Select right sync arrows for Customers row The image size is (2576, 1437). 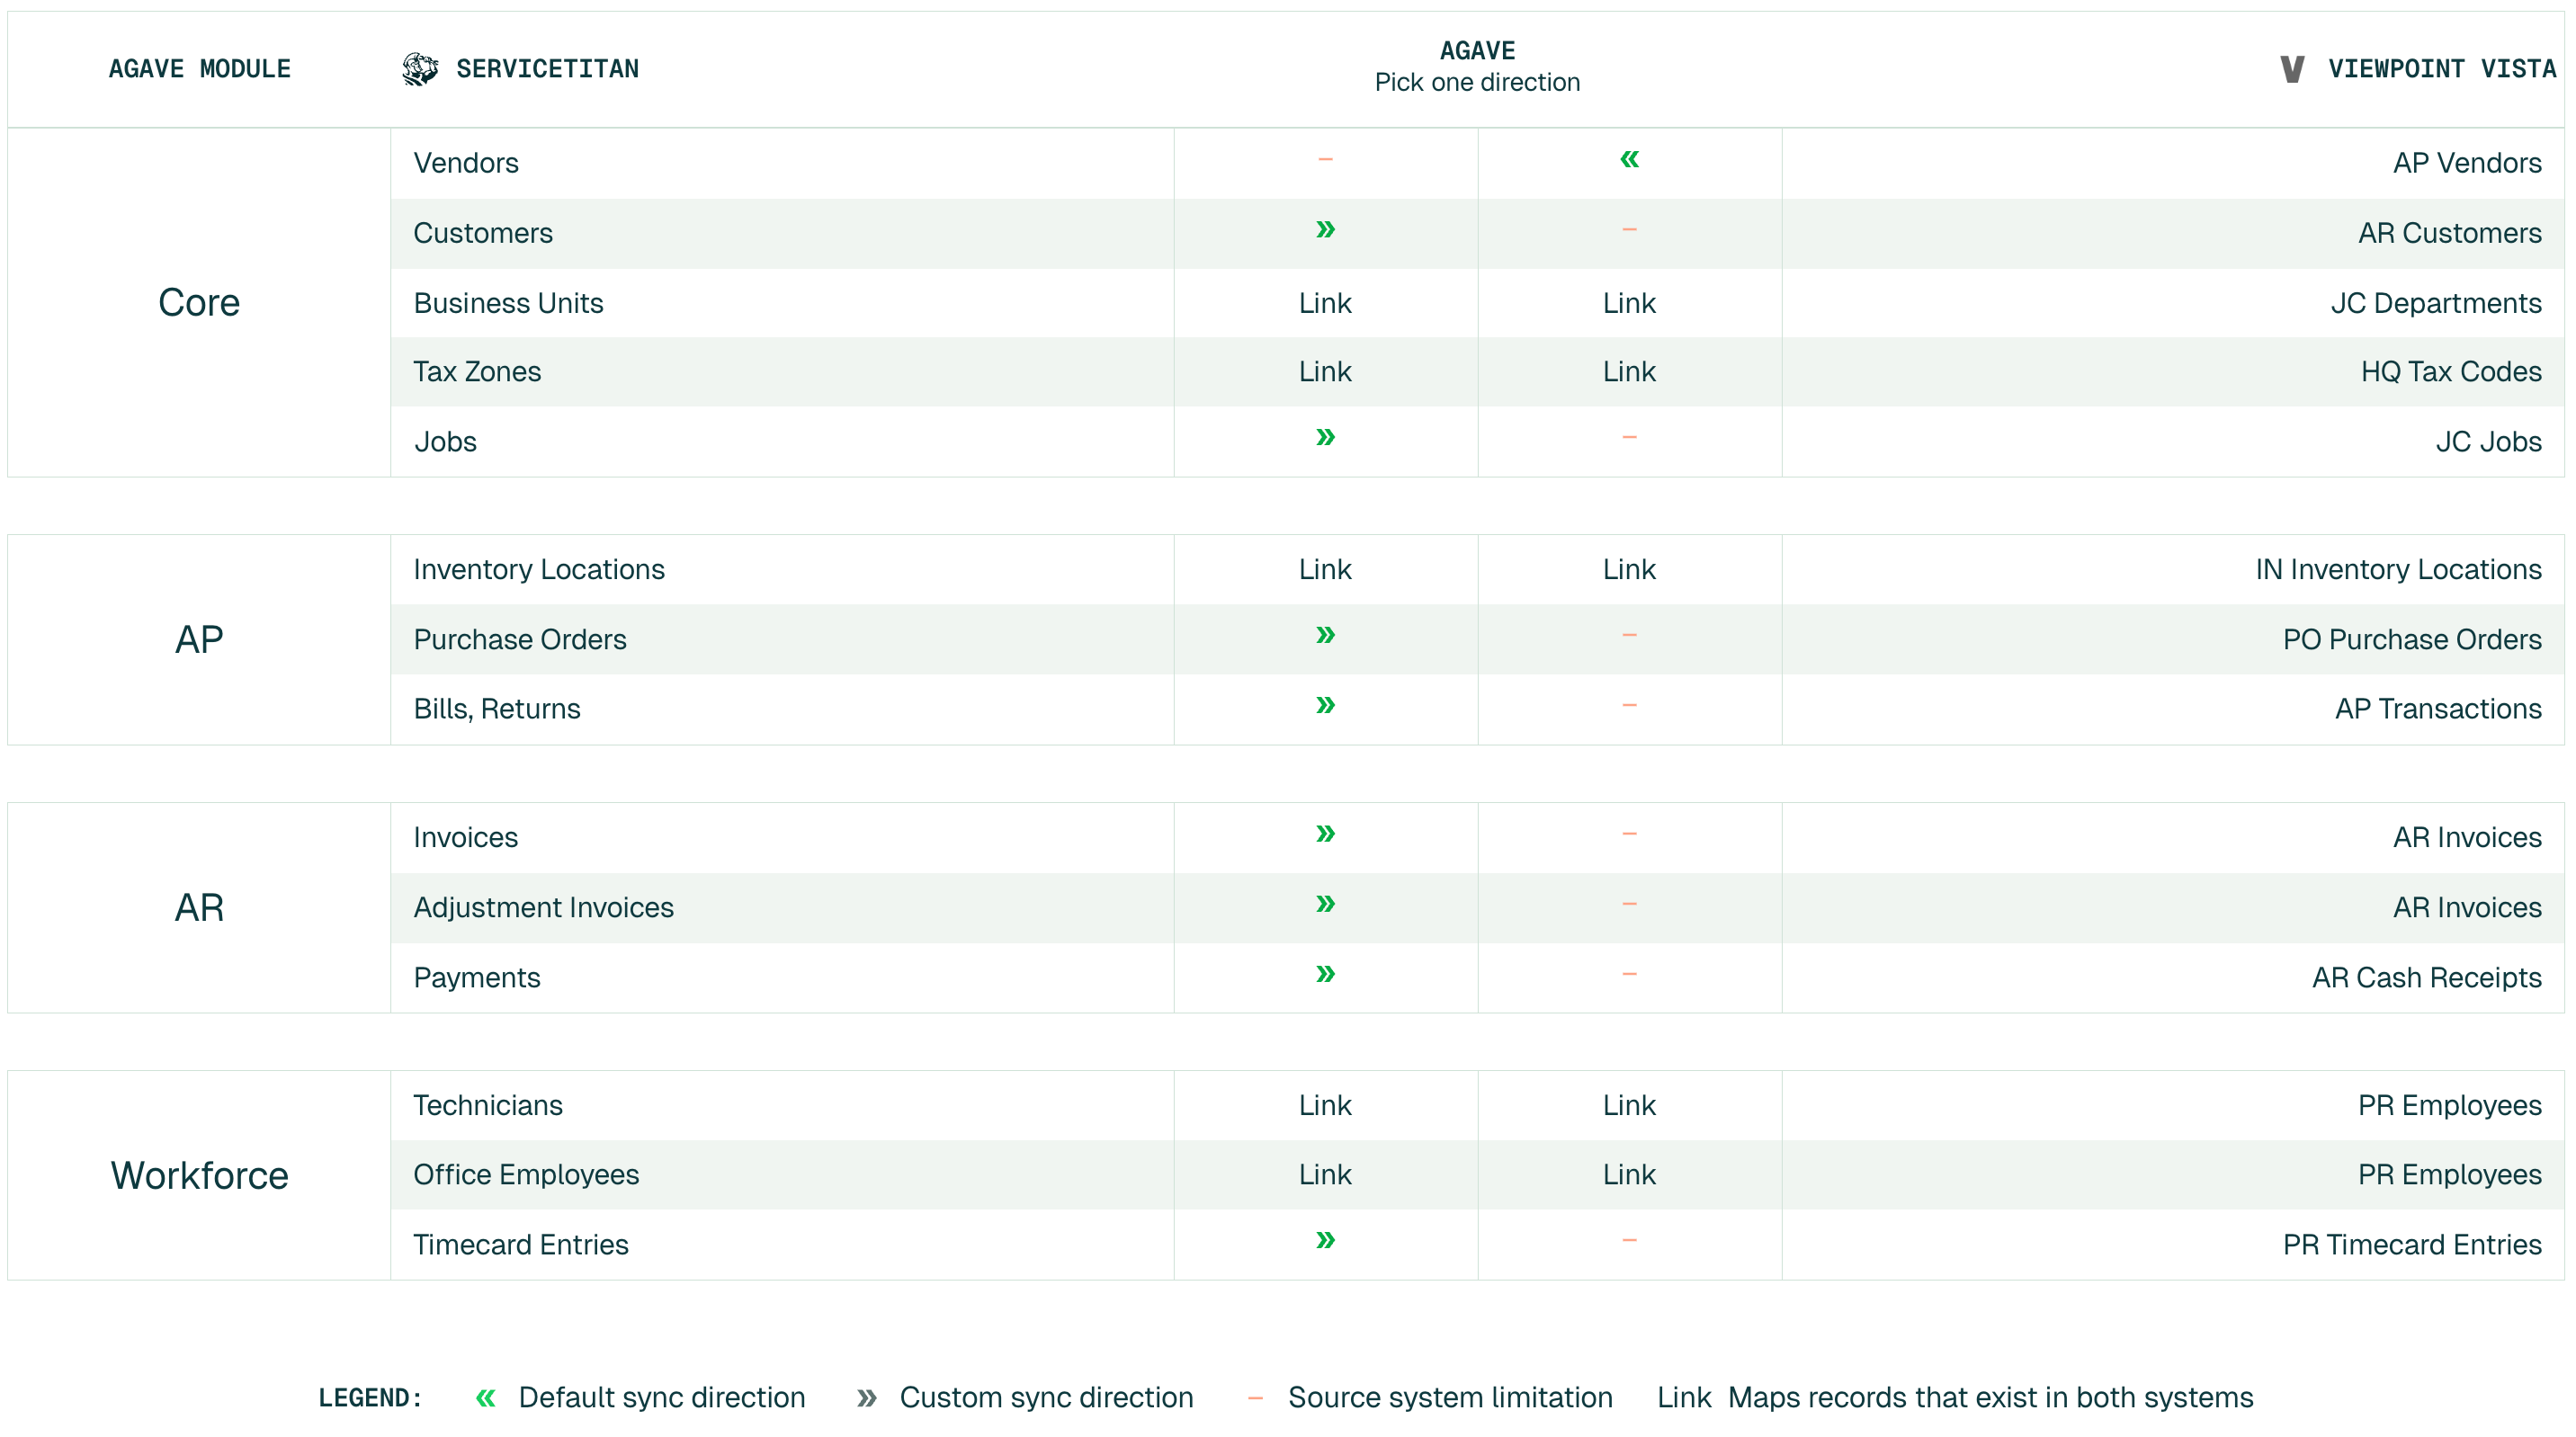[x=1325, y=230]
